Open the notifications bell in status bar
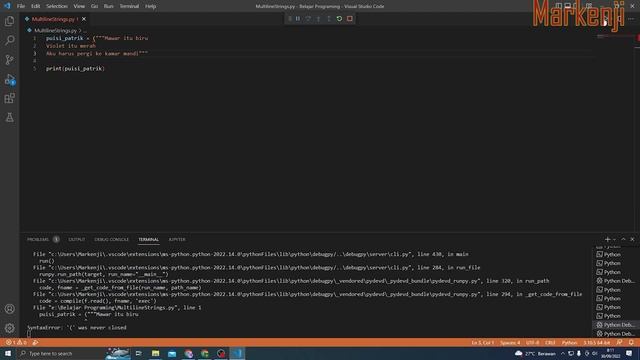The width and height of the screenshot is (640, 360). [x=631, y=343]
